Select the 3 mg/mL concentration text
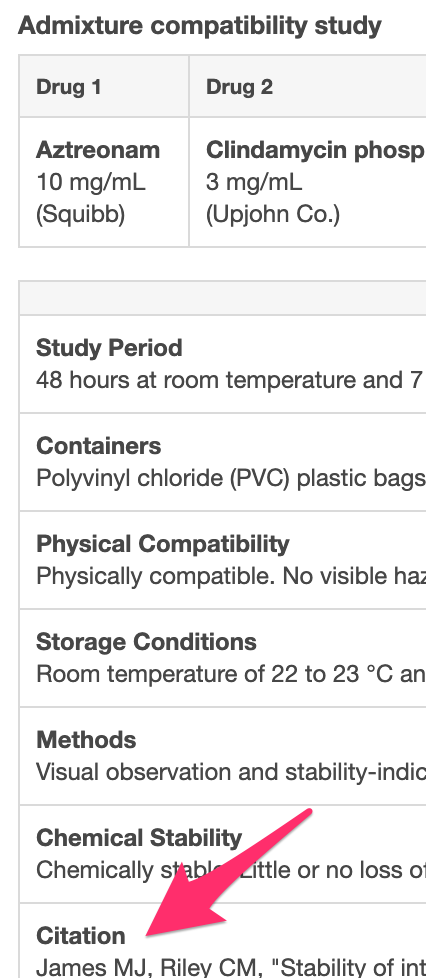Image resolution: width=426 pixels, height=978 pixels. 254,182
